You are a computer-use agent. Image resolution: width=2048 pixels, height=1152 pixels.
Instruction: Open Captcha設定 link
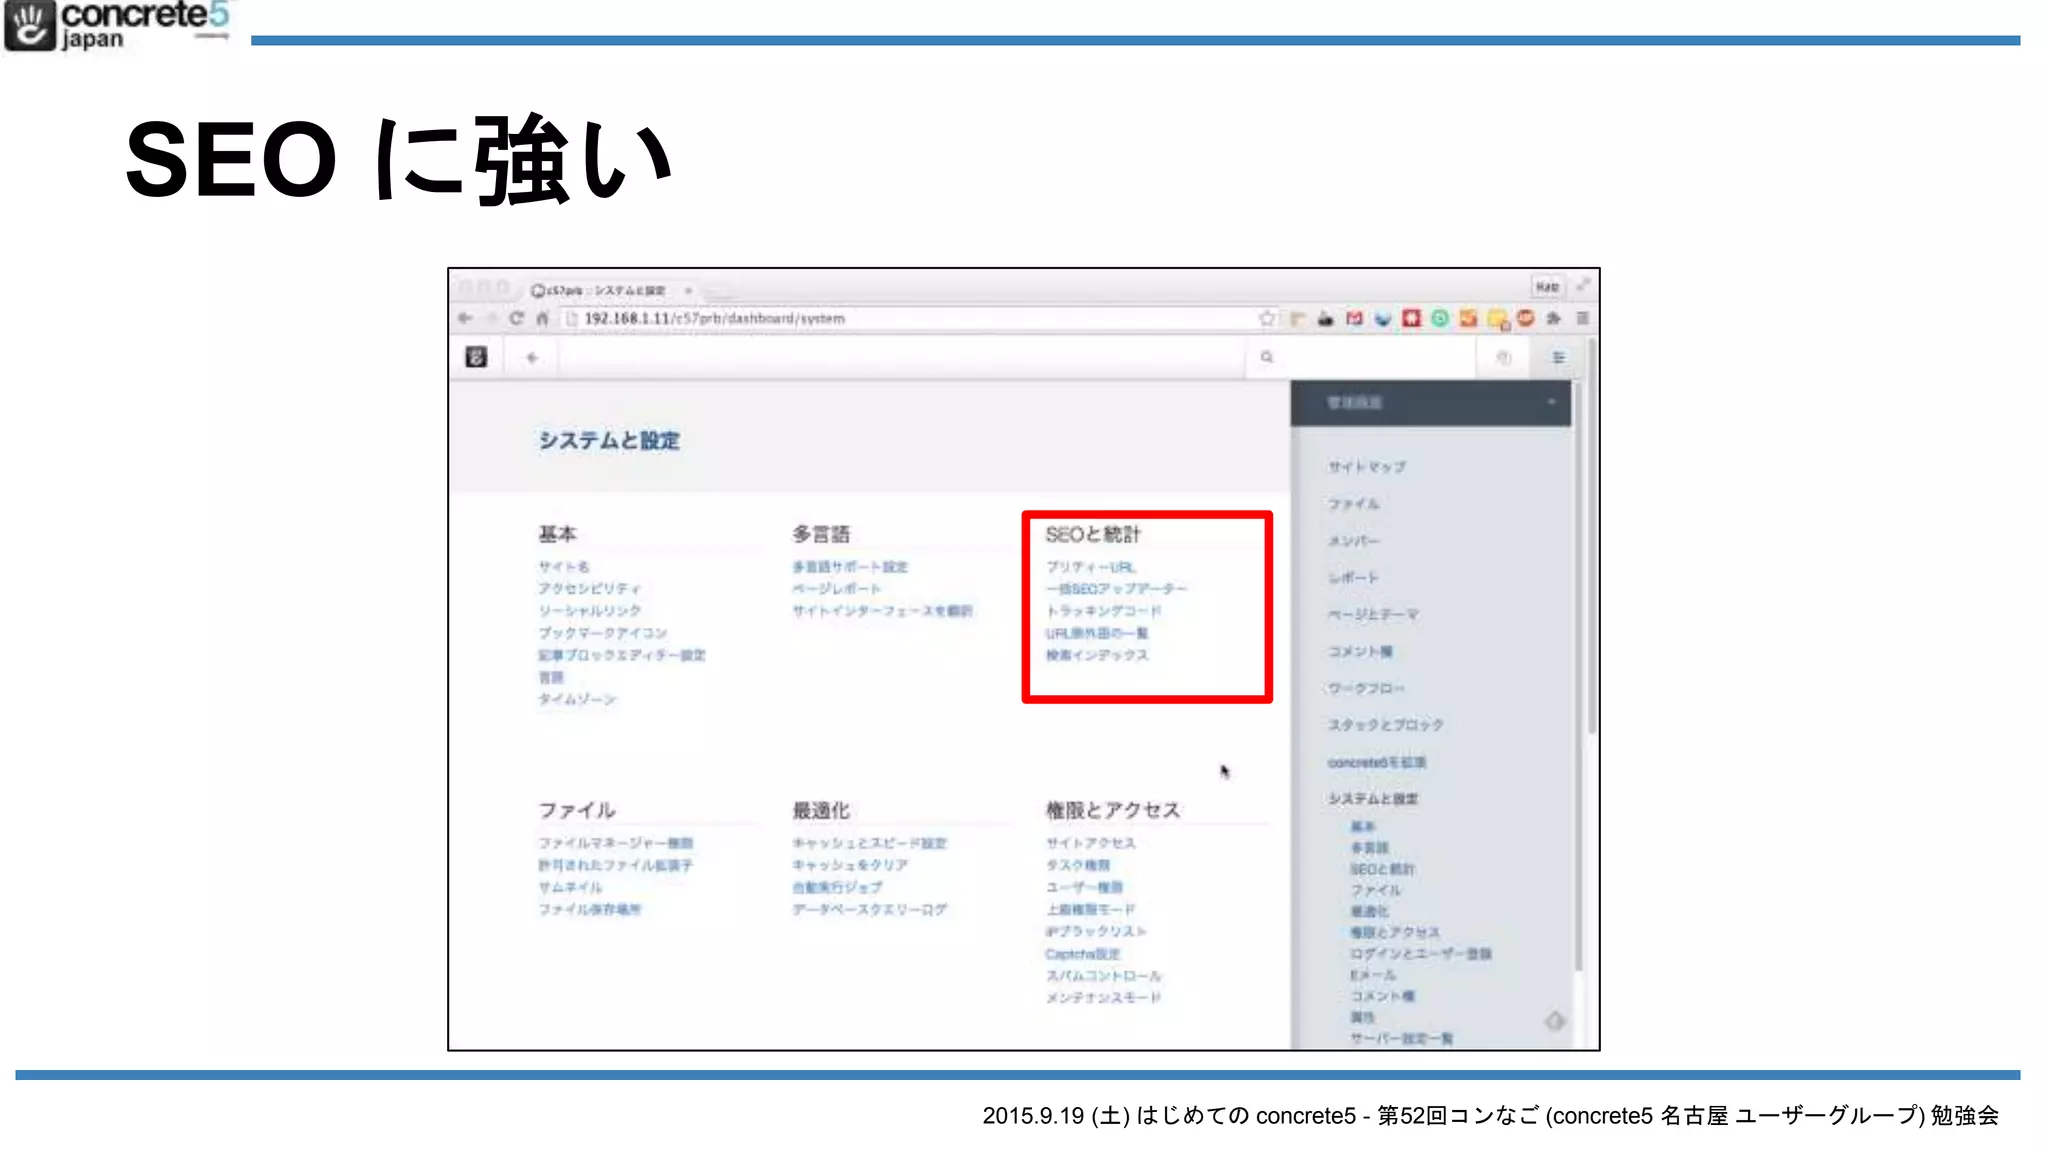(1083, 953)
